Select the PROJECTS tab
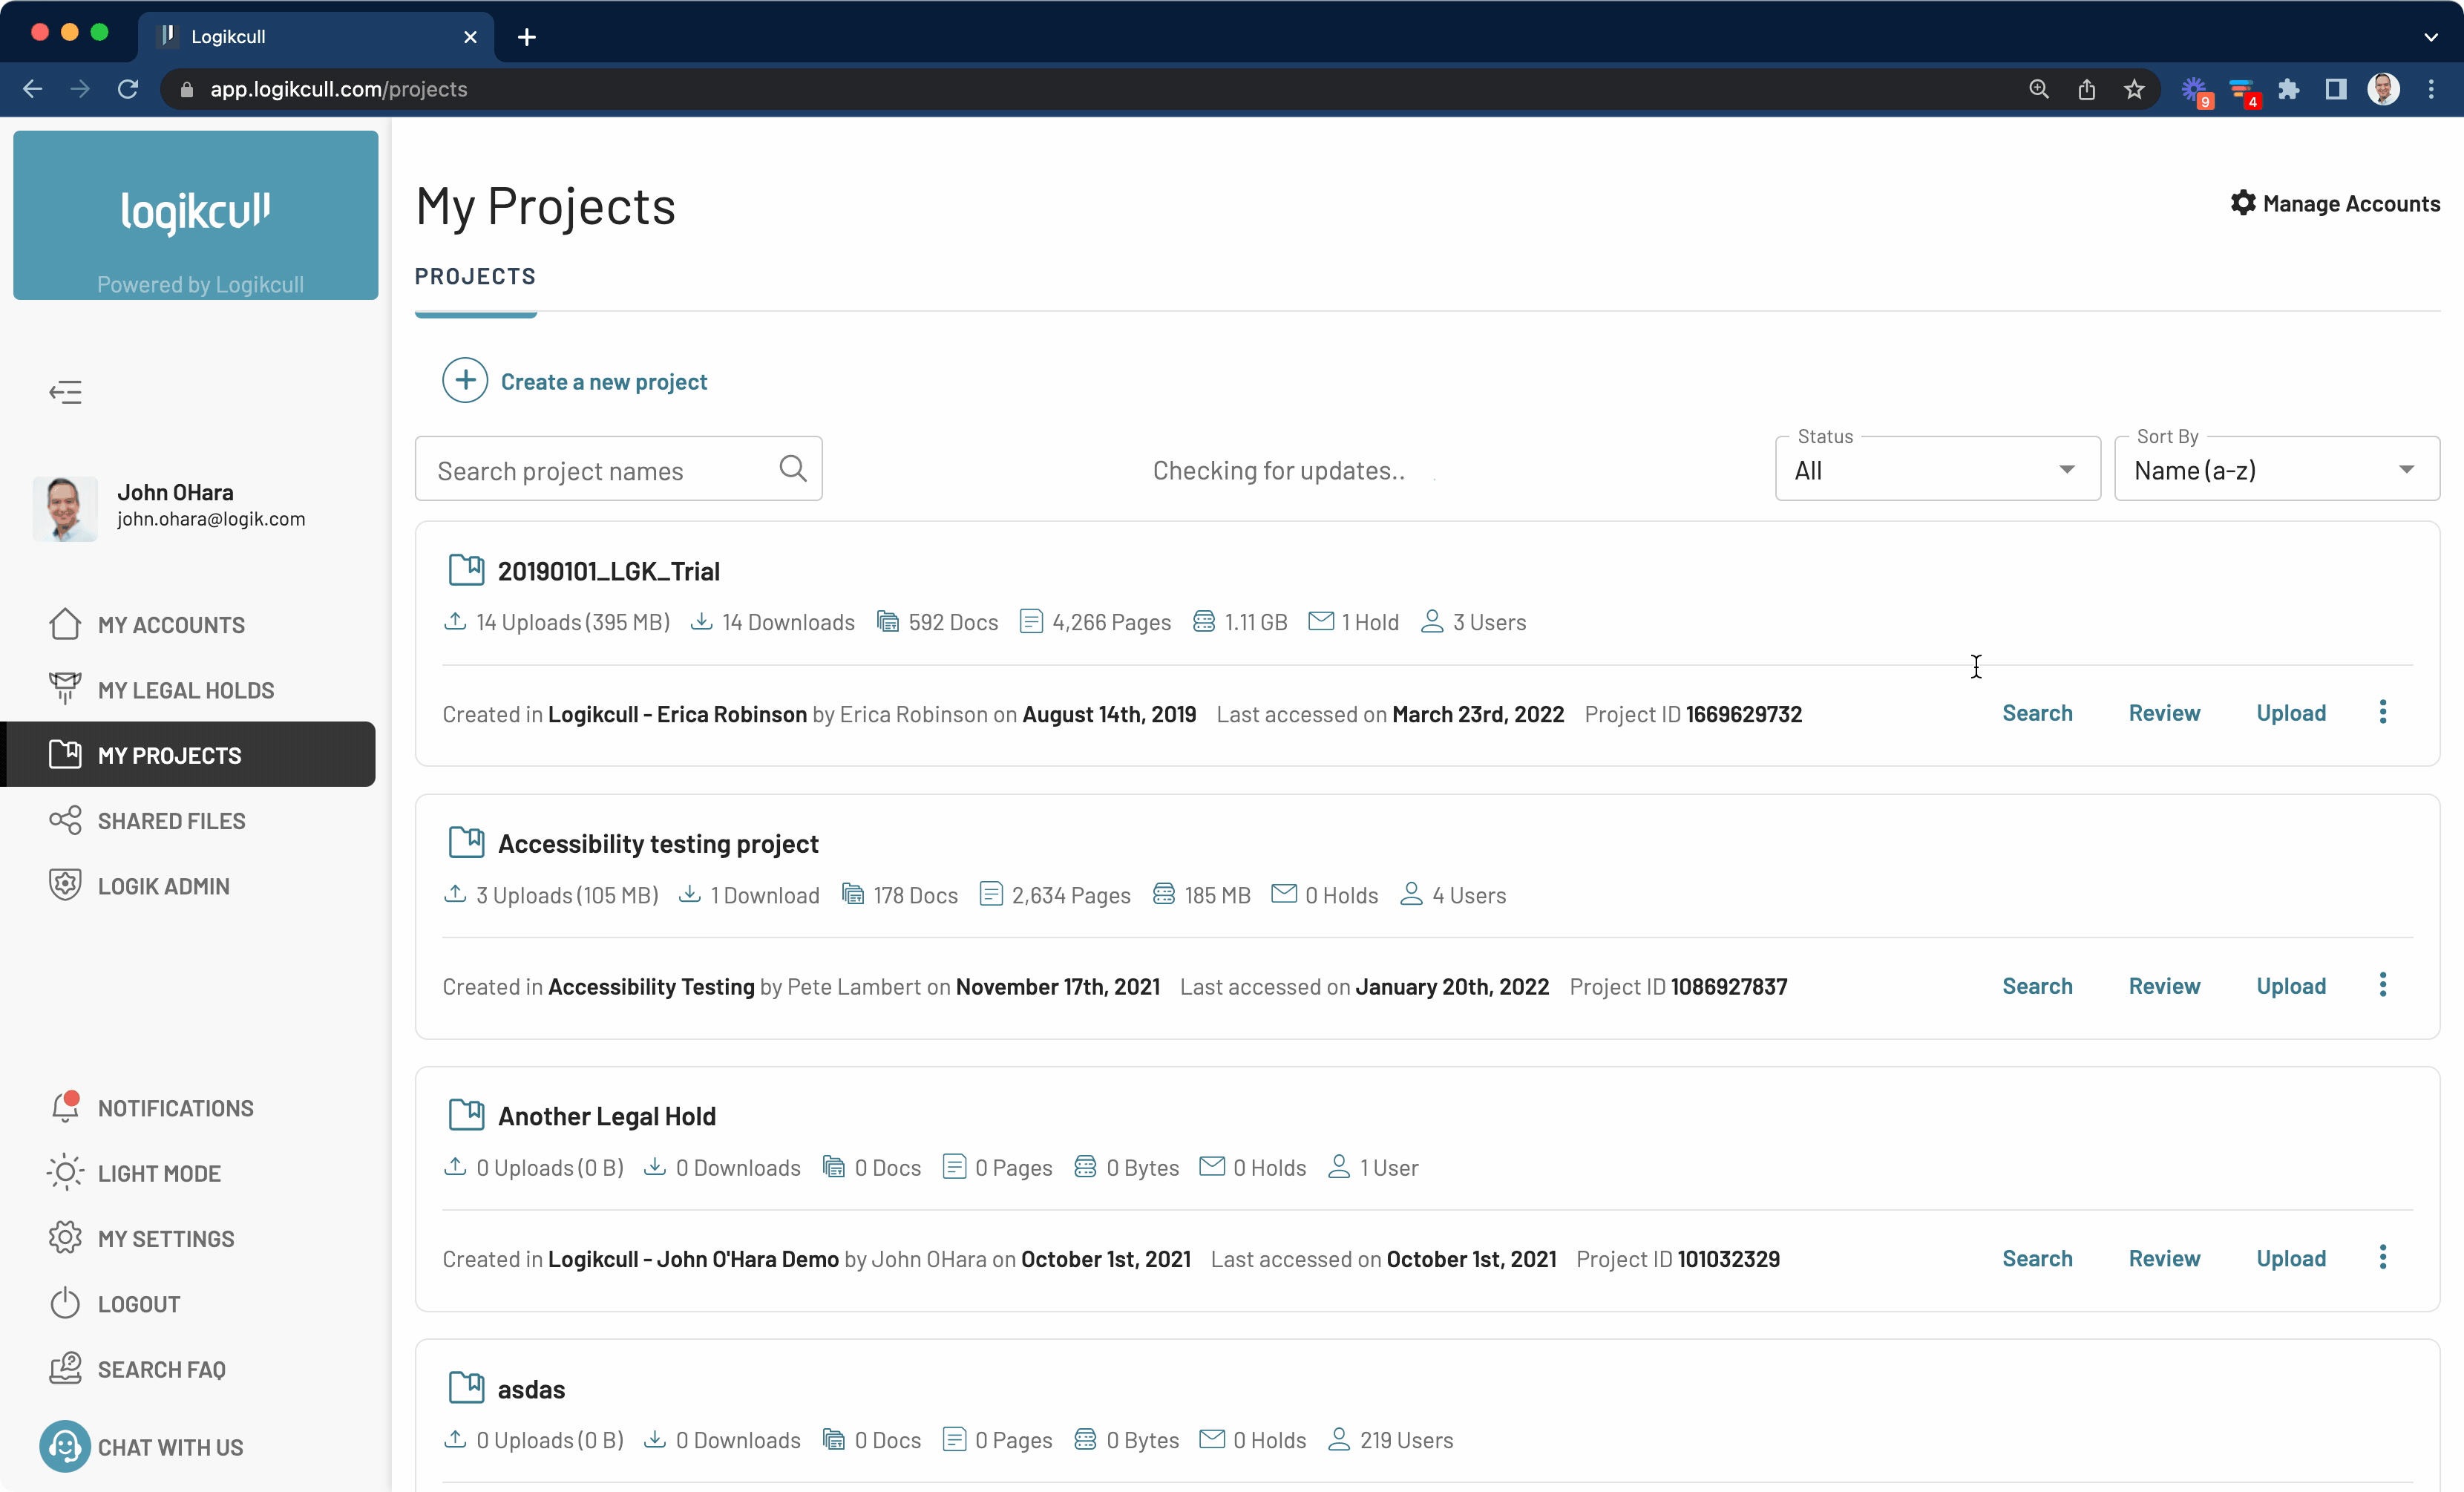This screenshot has height=1492, width=2464. tap(476, 277)
